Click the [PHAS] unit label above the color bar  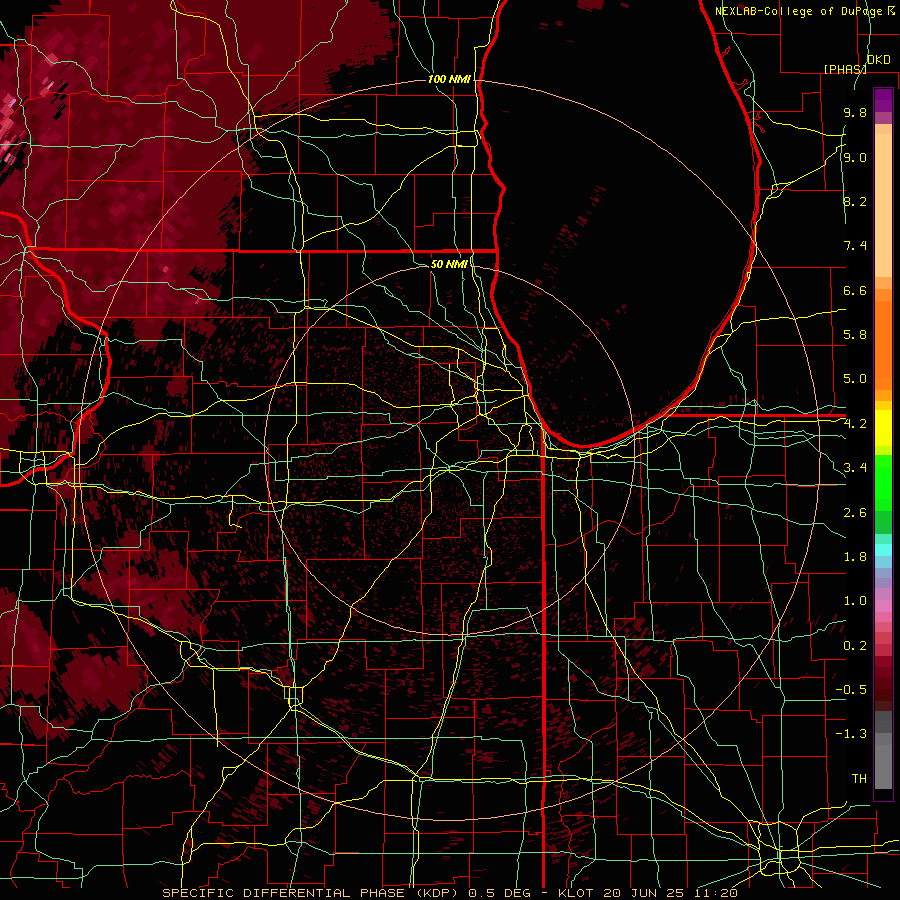[845, 69]
